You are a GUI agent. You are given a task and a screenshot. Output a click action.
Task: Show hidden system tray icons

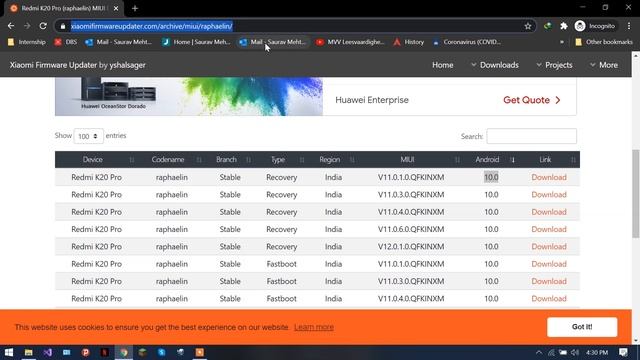point(539,352)
